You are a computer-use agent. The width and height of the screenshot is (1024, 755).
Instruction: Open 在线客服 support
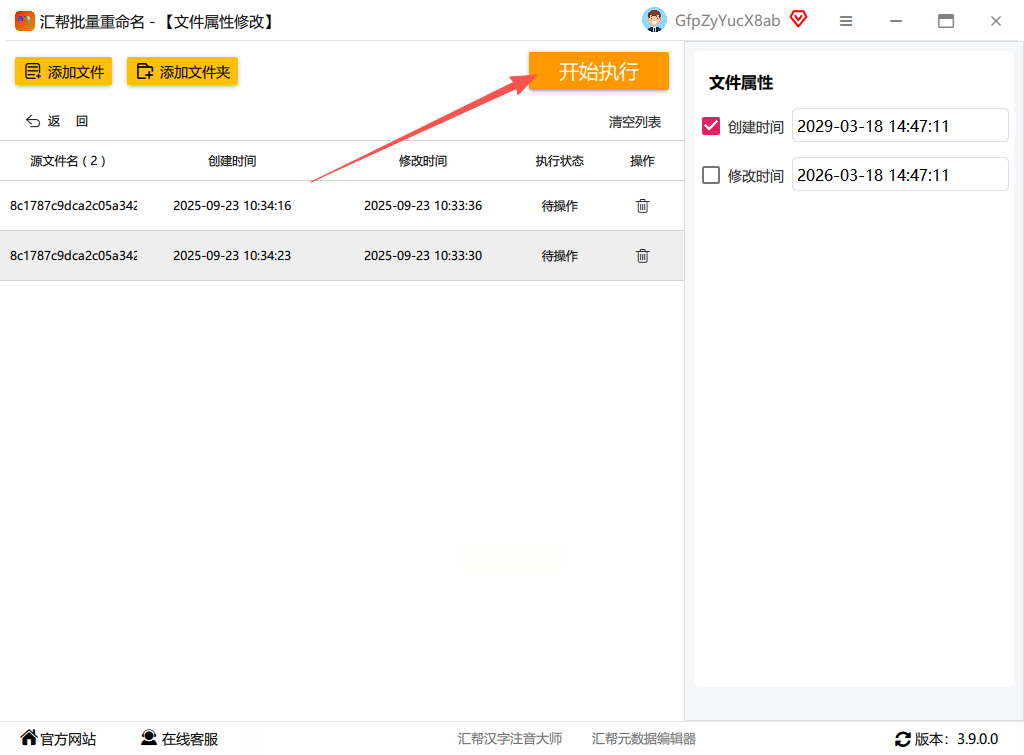(x=180, y=739)
